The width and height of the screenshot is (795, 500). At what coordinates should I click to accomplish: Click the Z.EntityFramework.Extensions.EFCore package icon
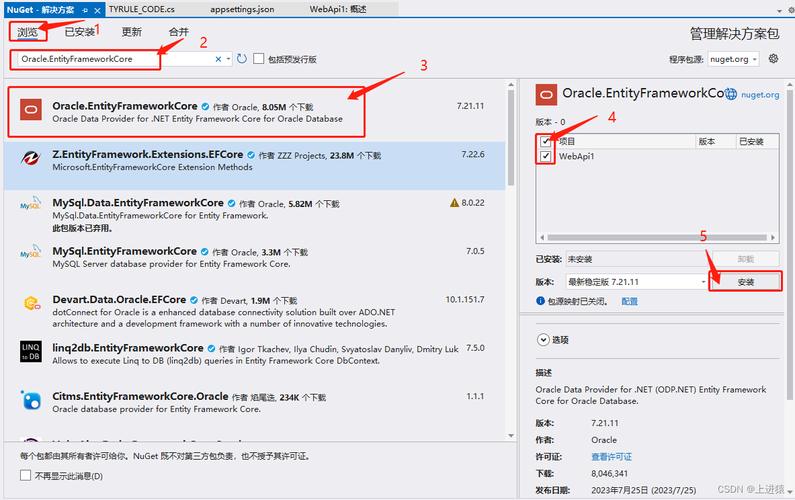[31, 158]
